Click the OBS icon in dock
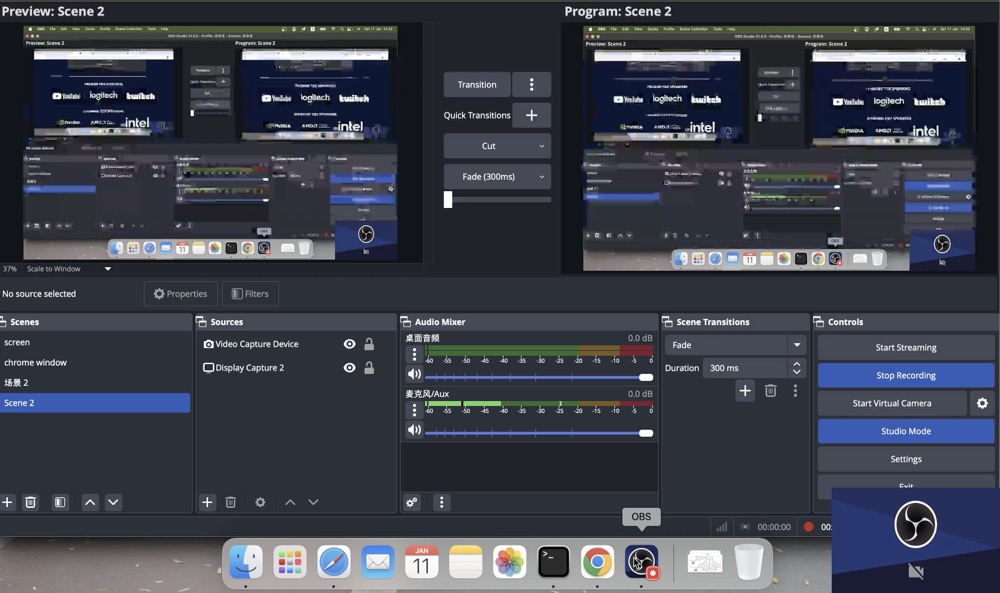The height and width of the screenshot is (593, 1000). click(x=641, y=562)
